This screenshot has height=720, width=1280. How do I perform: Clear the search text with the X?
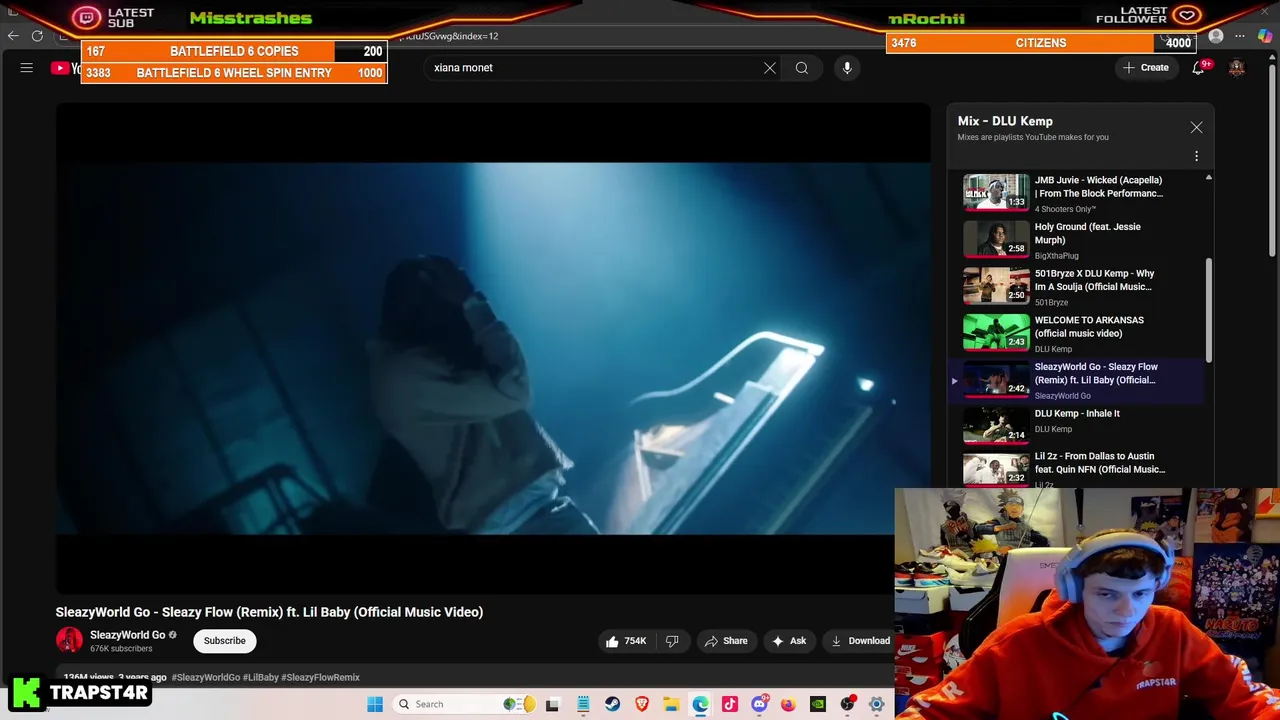770,68
